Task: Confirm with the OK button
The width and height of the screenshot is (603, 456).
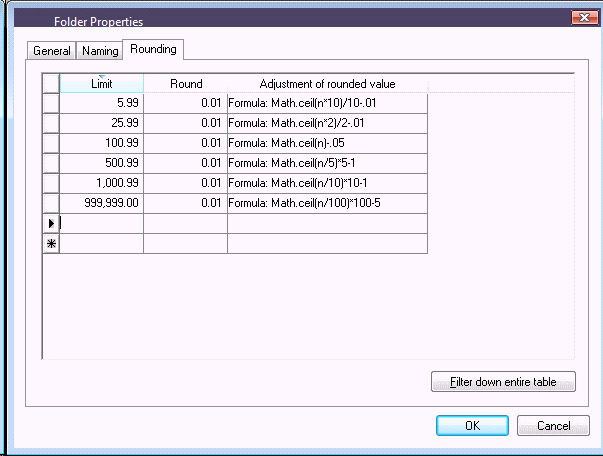Action: coord(472,425)
